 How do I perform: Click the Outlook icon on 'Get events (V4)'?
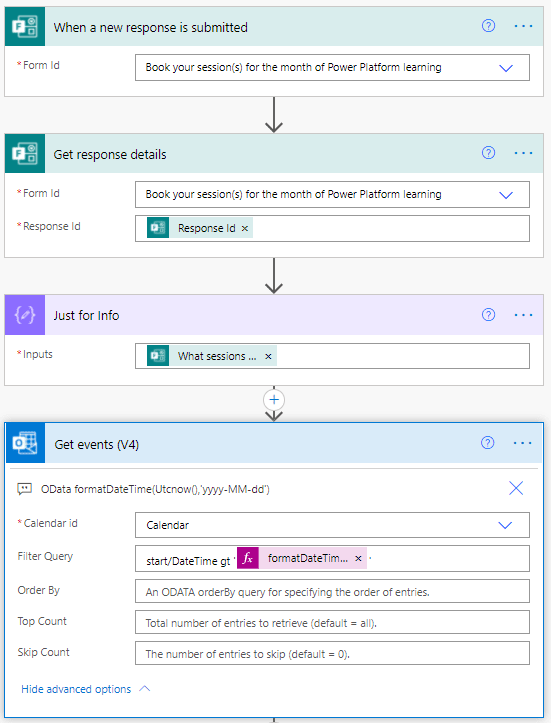coord(25,443)
